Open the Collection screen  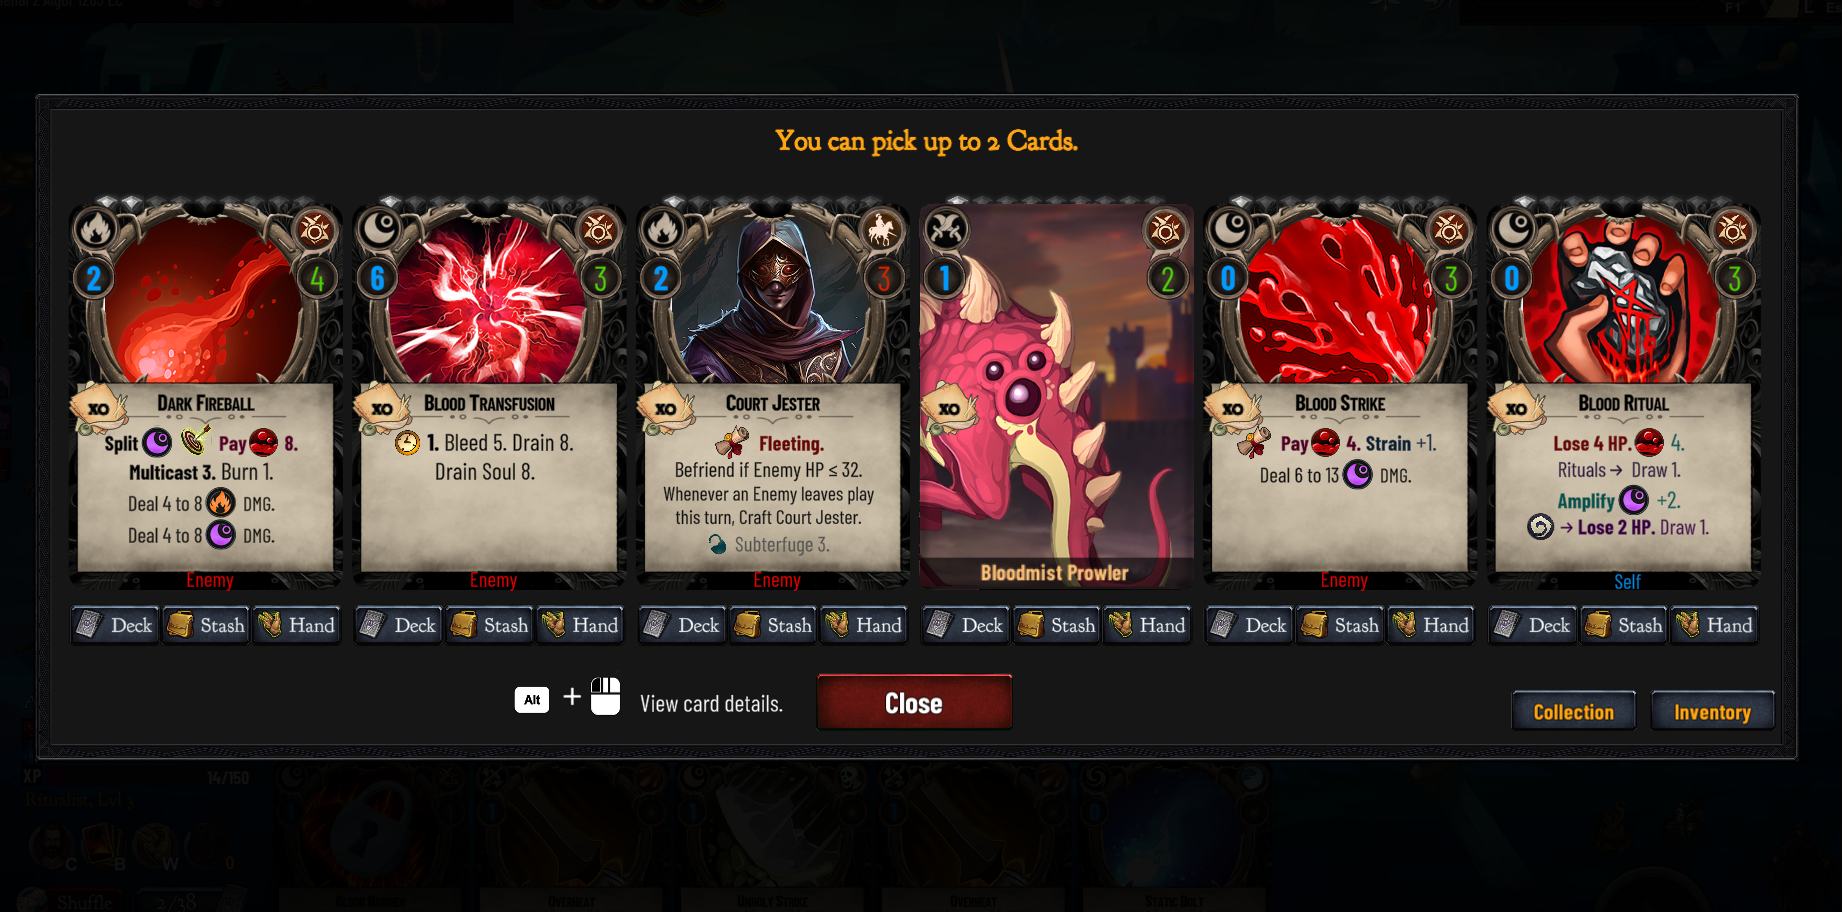coord(1573,711)
